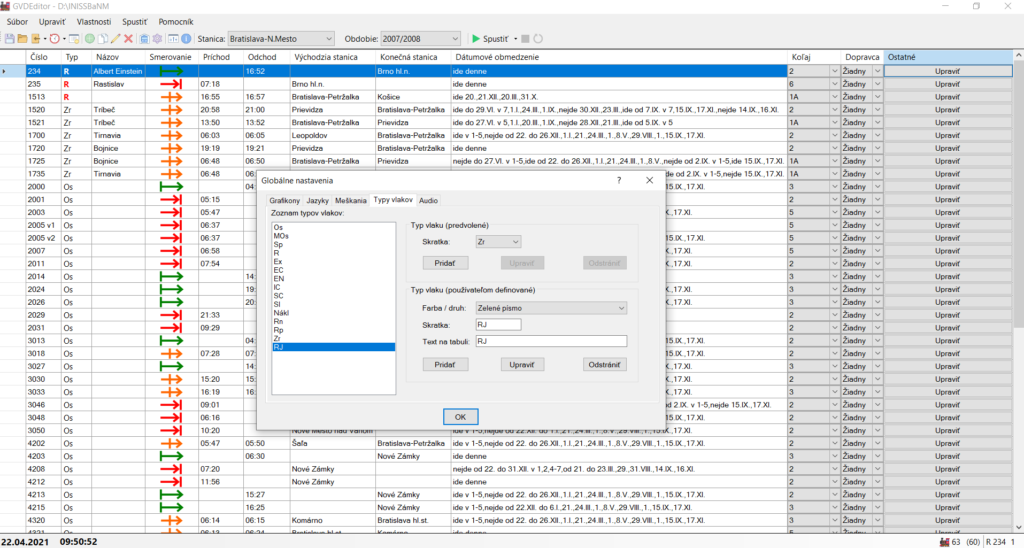This screenshot has width=1024, height=548.
Task: Click the red clock toolbar icon
Action: point(55,39)
